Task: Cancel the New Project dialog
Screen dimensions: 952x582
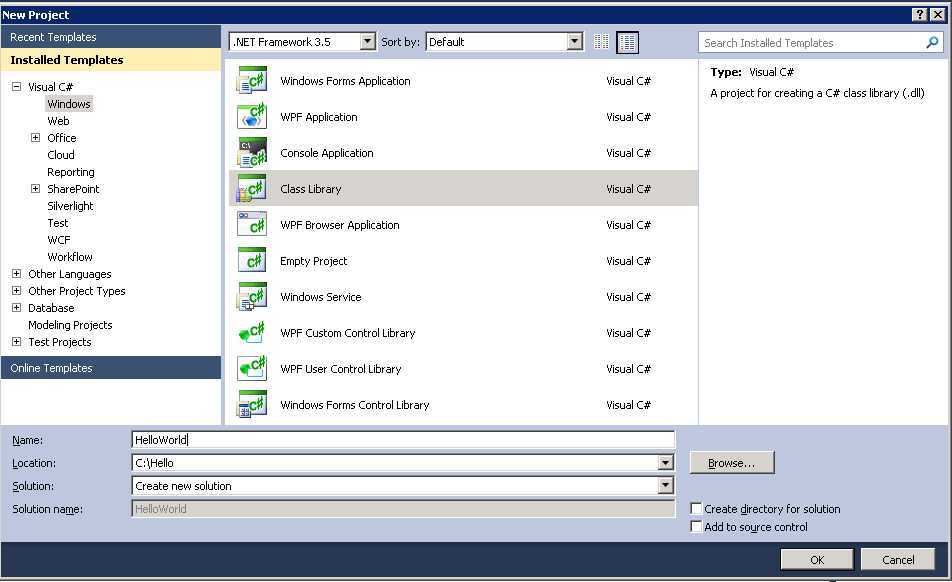Action: pyautogui.click(x=898, y=560)
